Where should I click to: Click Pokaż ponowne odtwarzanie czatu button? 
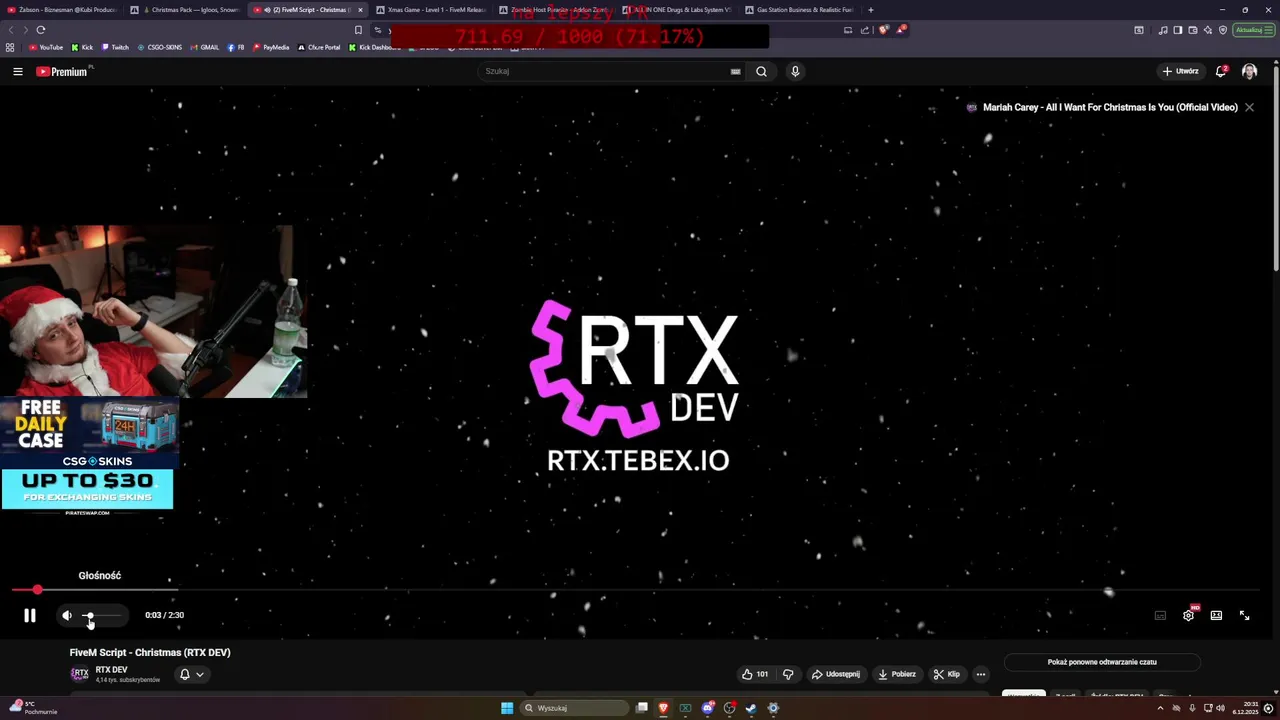(1102, 662)
